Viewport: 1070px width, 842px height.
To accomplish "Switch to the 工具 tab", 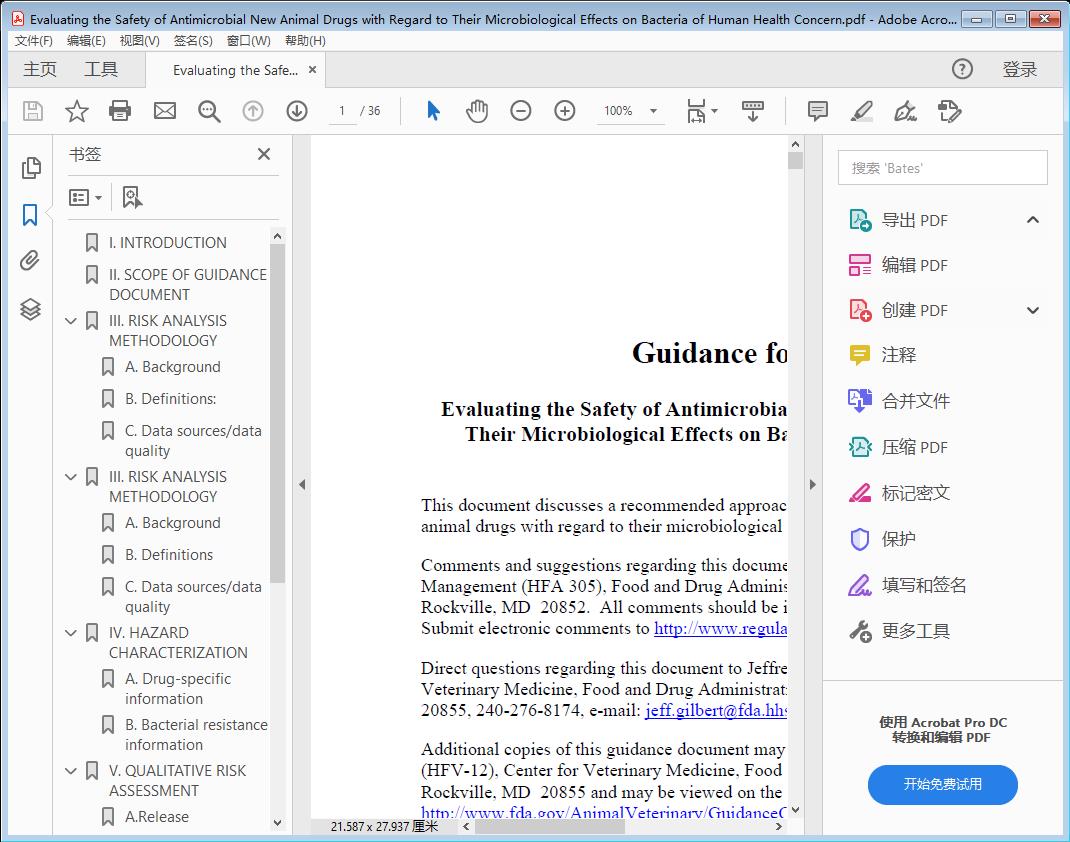I will click(x=101, y=70).
